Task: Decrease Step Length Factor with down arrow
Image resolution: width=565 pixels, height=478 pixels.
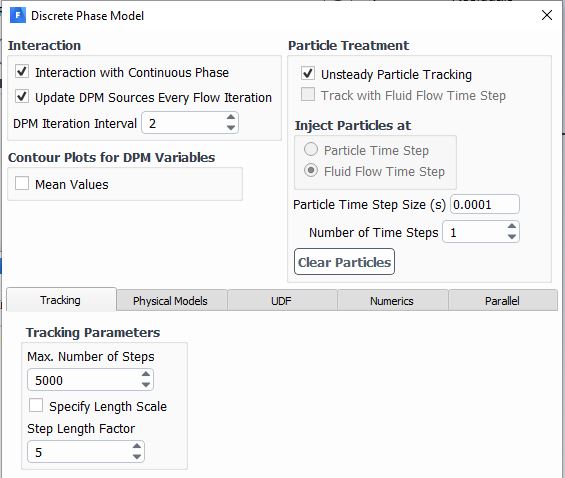Action: pos(137,457)
